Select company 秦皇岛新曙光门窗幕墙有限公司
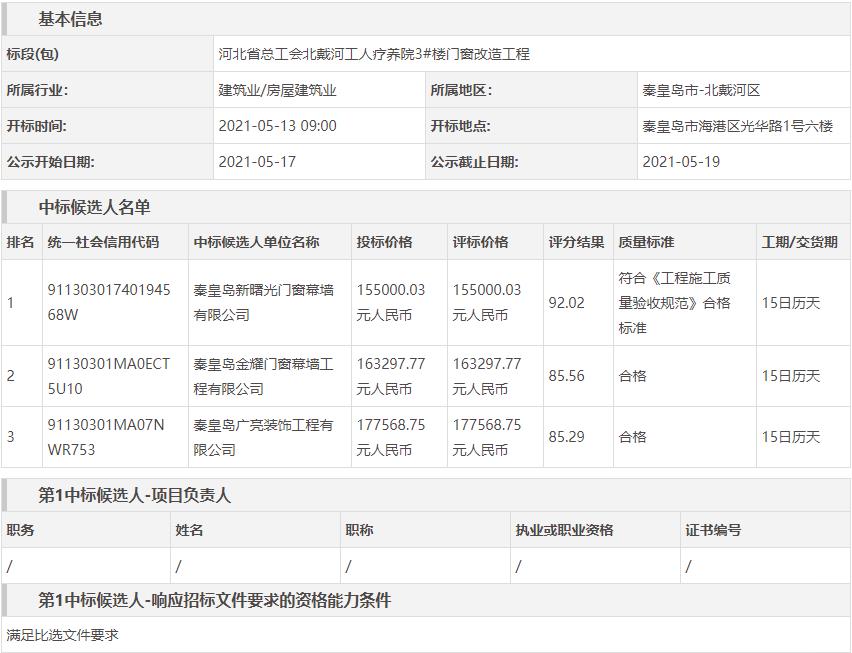The width and height of the screenshot is (852, 653). (x=263, y=302)
